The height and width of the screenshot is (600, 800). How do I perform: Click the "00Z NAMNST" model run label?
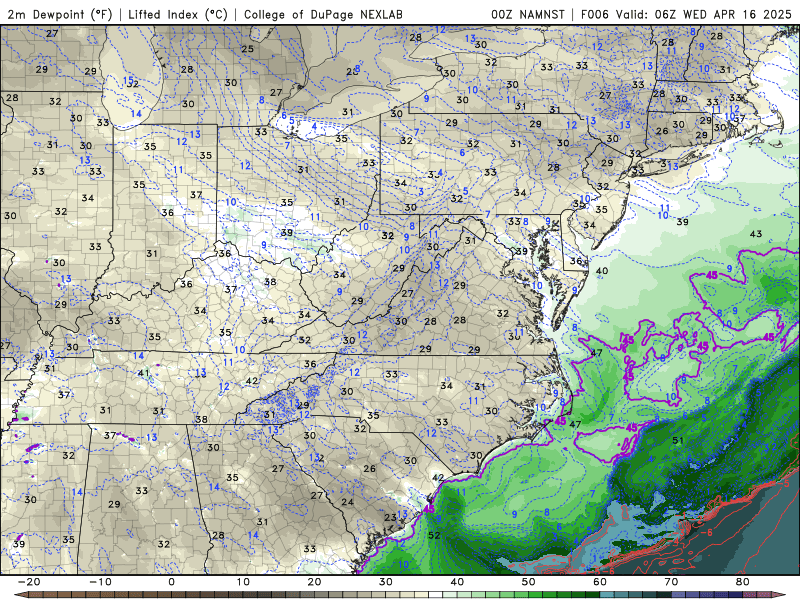(528, 14)
